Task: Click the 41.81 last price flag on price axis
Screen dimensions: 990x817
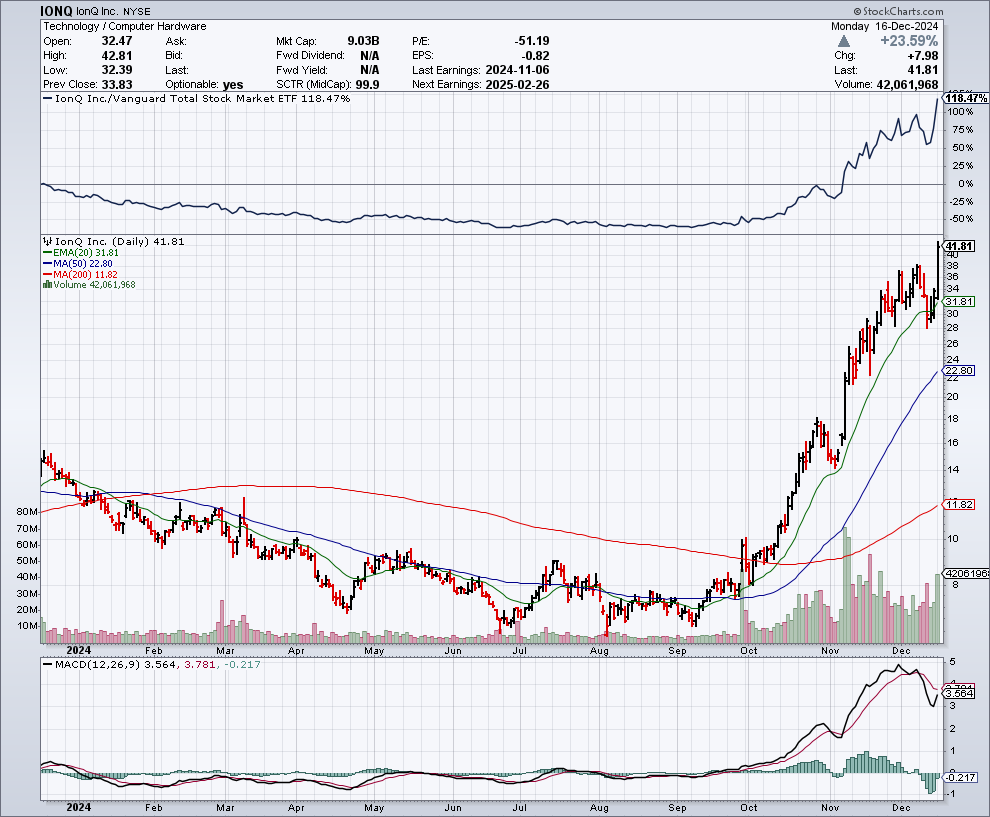Action: pyautogui.click(x=959, y=246)
